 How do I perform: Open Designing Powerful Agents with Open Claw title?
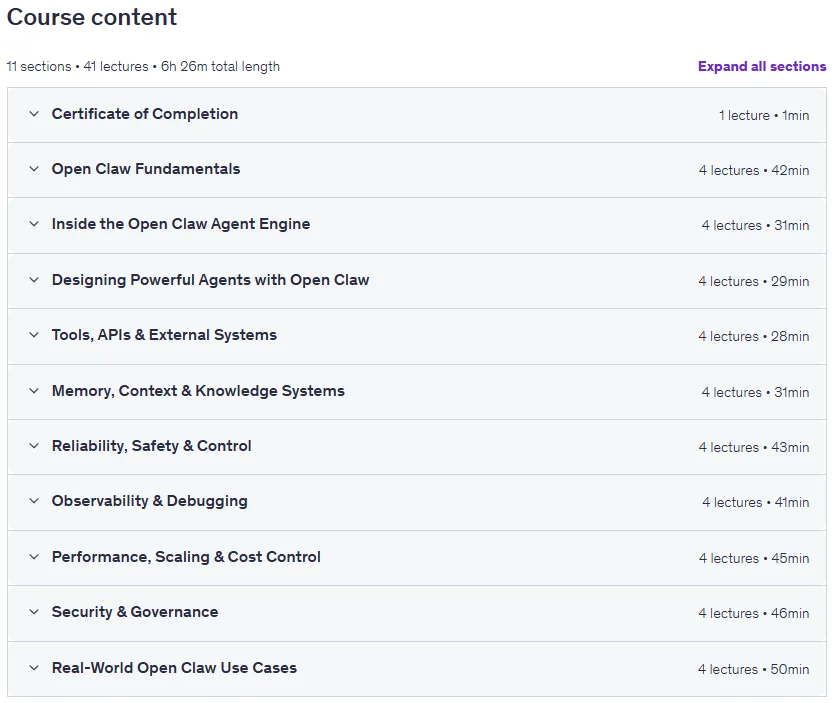tap(210, 280)
